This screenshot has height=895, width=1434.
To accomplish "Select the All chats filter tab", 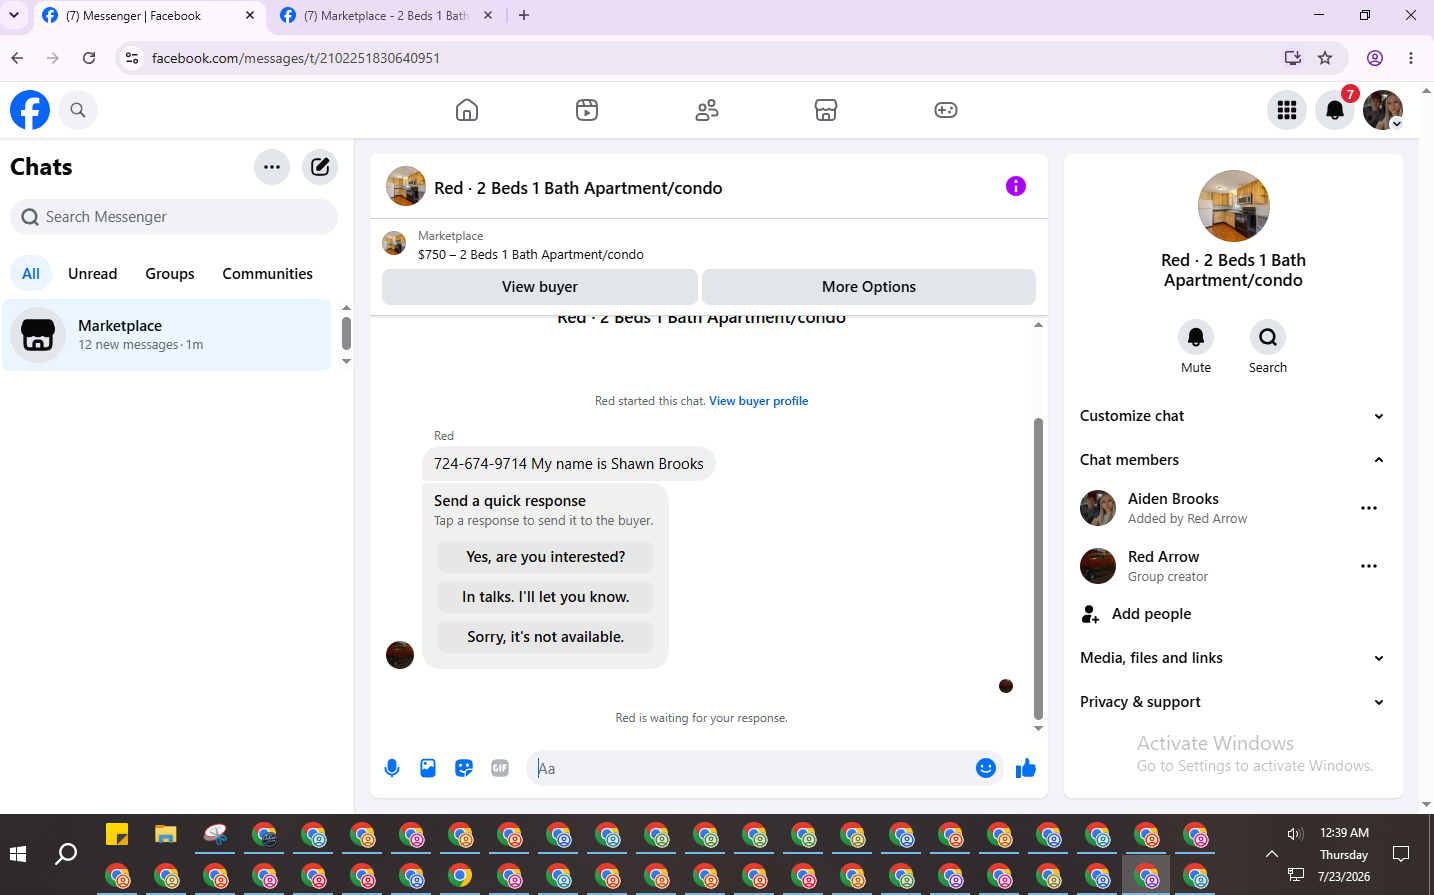I will pyautogui.click(x=31, y=274).
